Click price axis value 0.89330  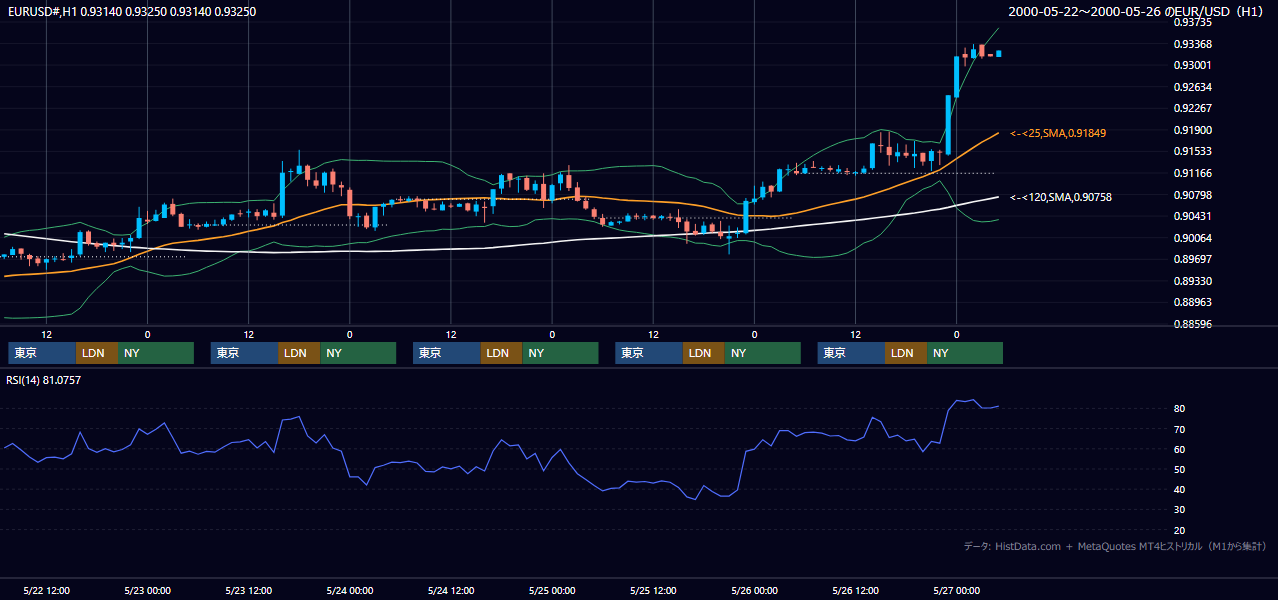(1194, 281)
